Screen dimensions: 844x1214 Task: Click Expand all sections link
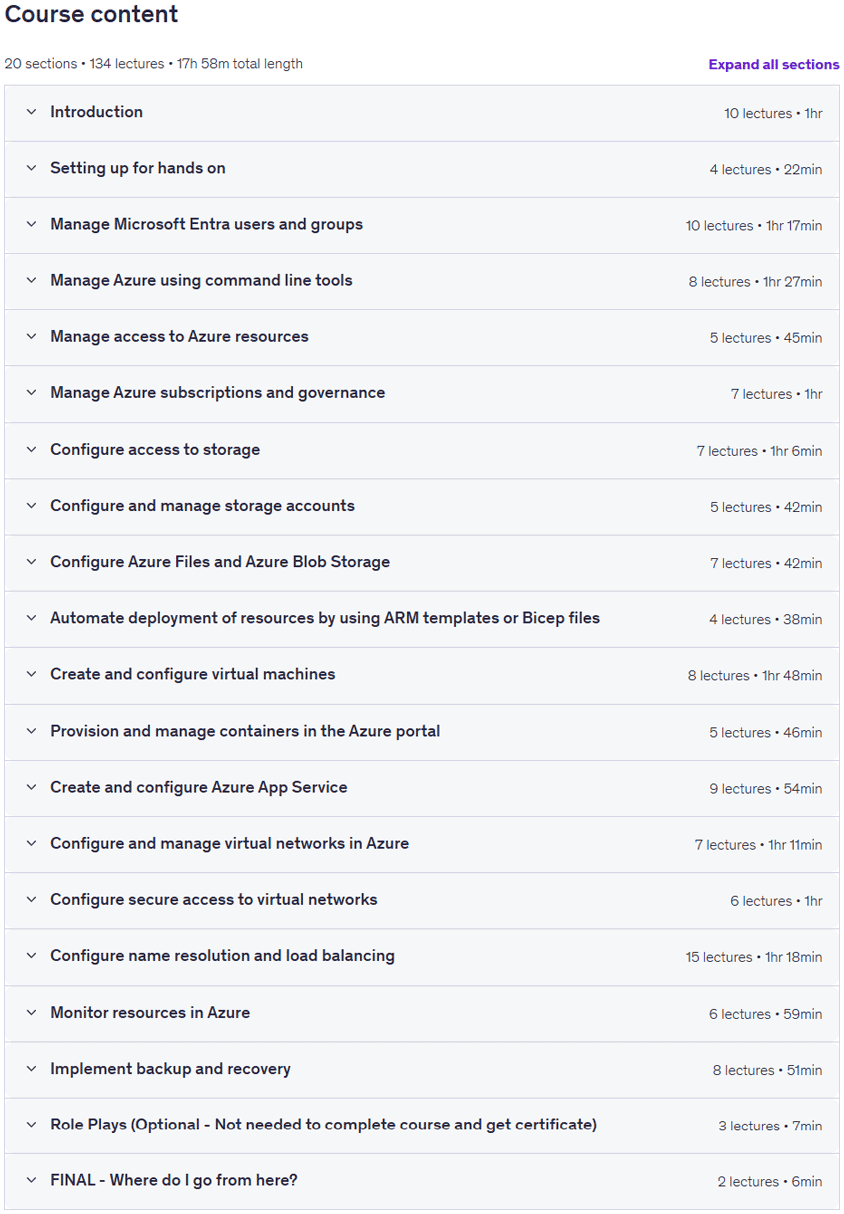(774, 64)
